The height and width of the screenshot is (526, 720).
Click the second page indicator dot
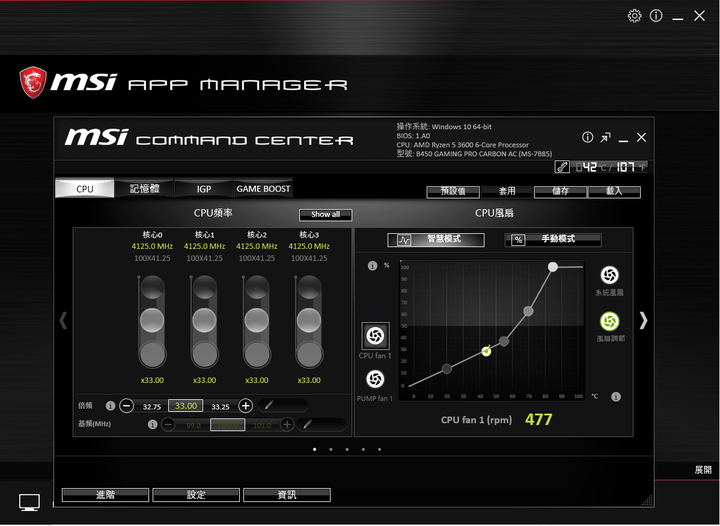(x=331, y=449)
